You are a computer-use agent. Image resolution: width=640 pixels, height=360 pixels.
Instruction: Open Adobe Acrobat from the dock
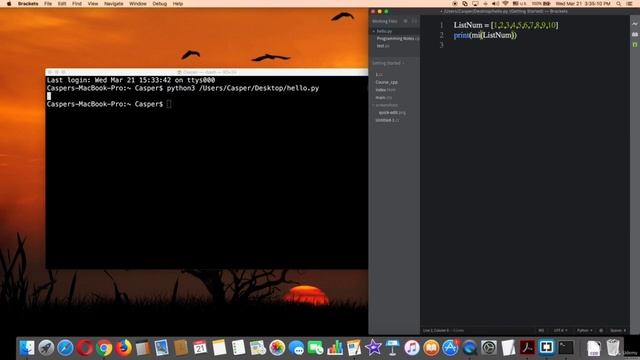pos(527,348)
